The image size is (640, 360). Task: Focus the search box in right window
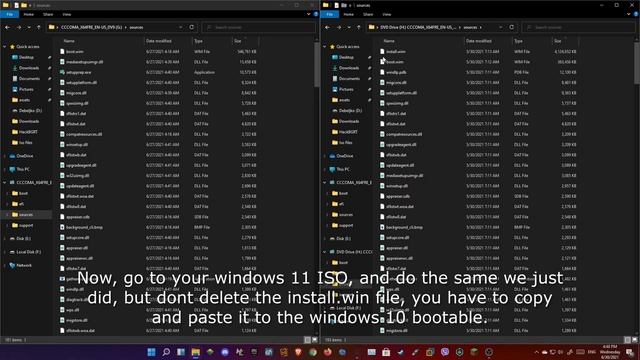click(579, 27)
